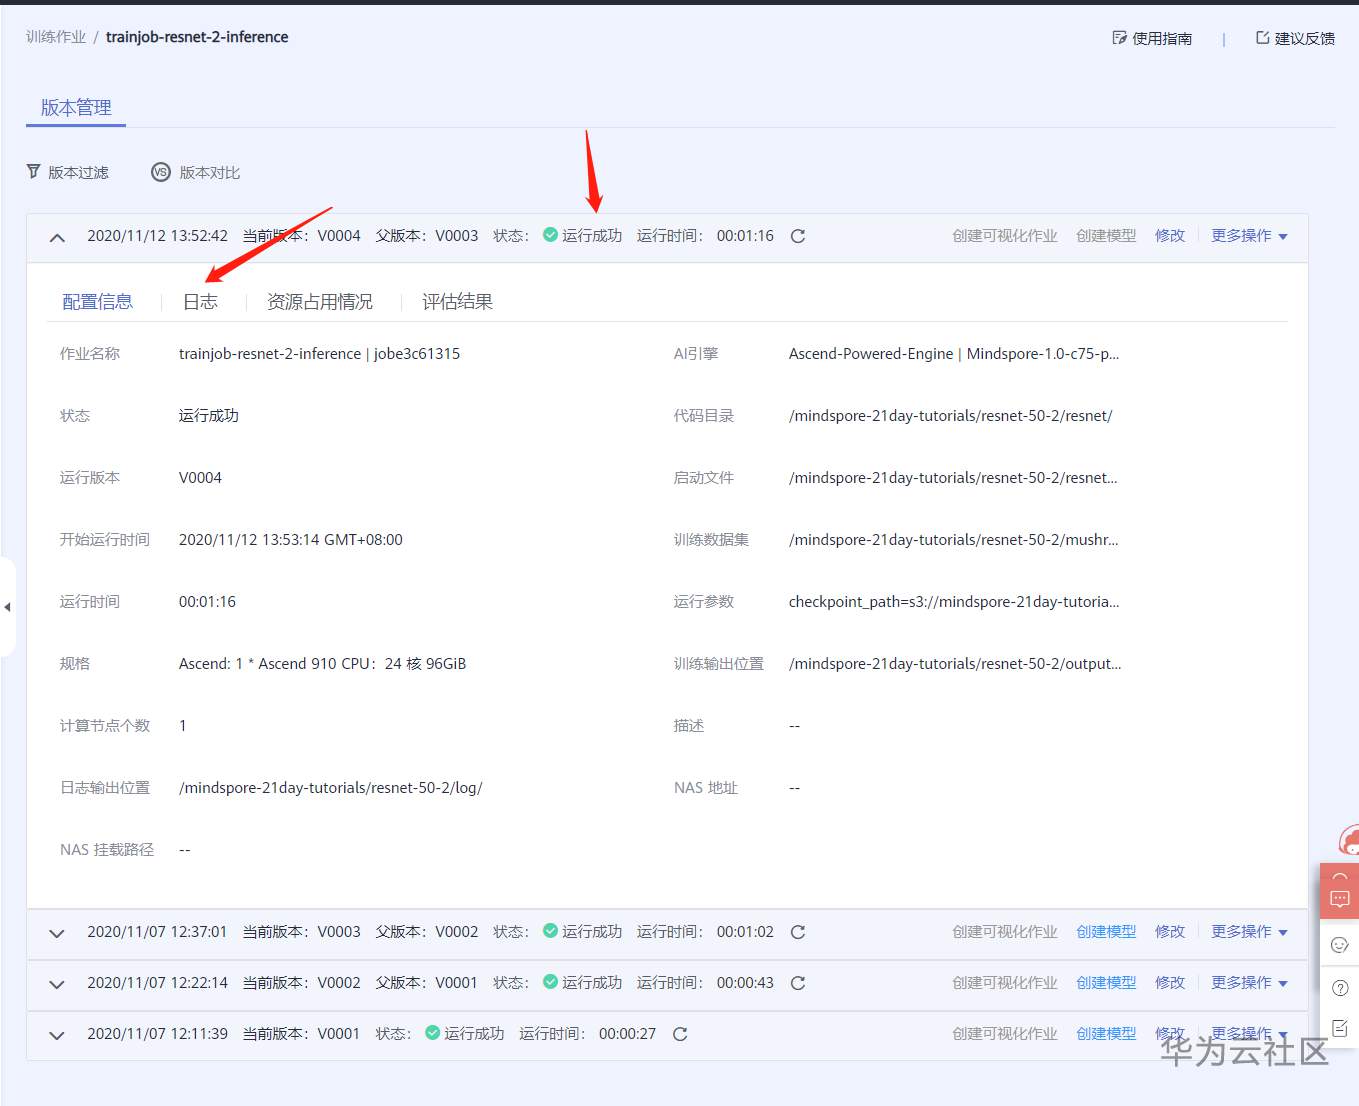Click 创建模型 for version V0002
This screenshot has height=1106, width=1359.
coord(1106,983)
